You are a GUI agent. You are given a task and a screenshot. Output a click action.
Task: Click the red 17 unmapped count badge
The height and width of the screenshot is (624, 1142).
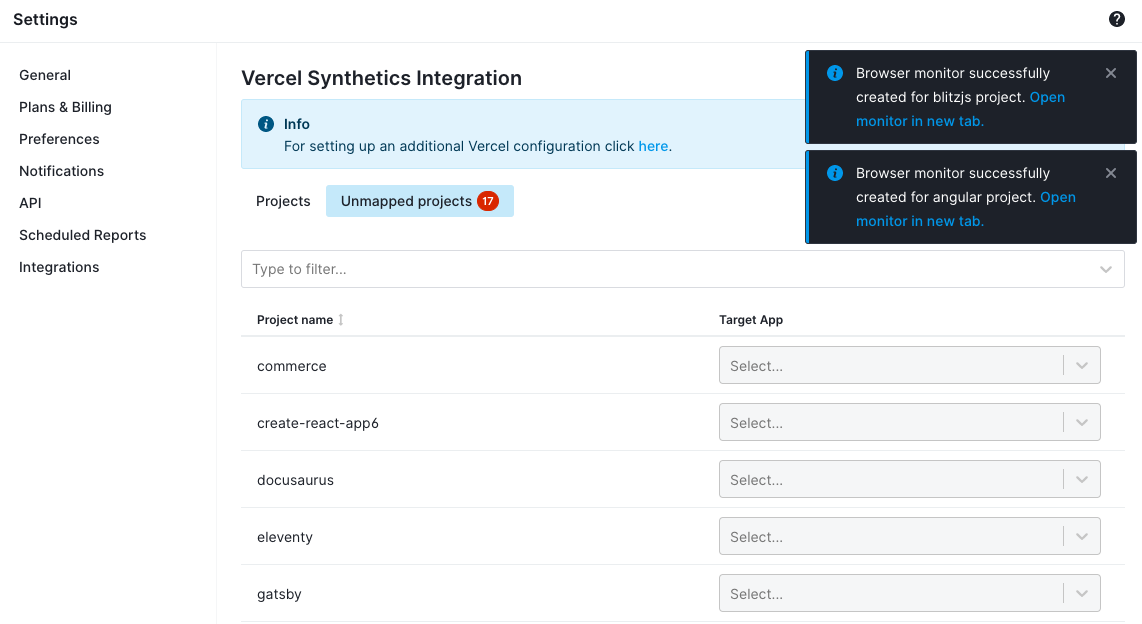point(488,201)
